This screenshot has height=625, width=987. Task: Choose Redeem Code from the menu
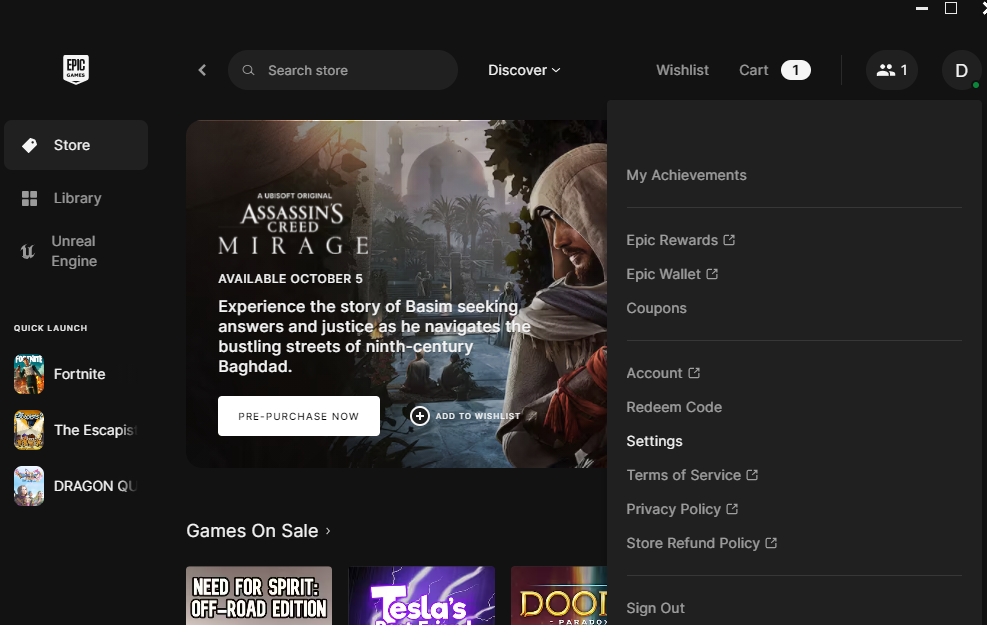pyautogui.click(x=673, y=407)
